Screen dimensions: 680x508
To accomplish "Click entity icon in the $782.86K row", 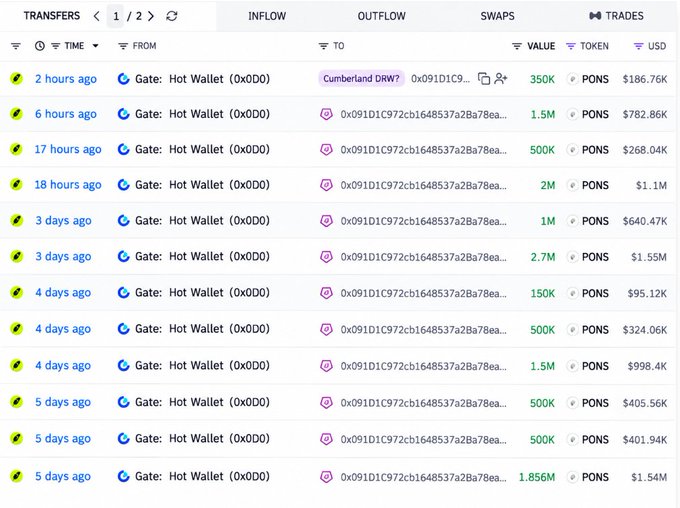I will click(326, 115).
